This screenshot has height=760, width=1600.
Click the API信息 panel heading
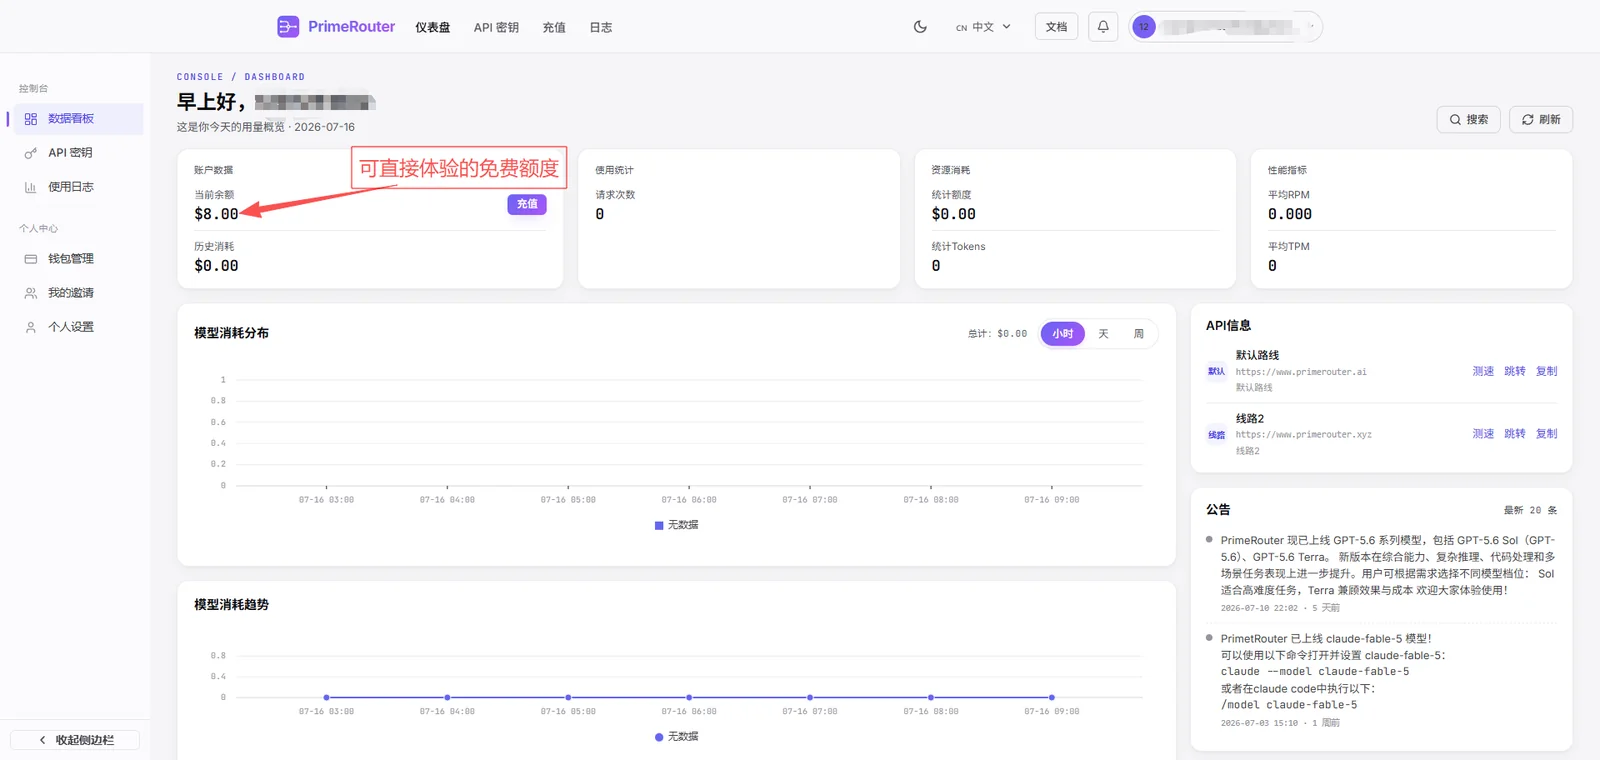point(1229,326)
